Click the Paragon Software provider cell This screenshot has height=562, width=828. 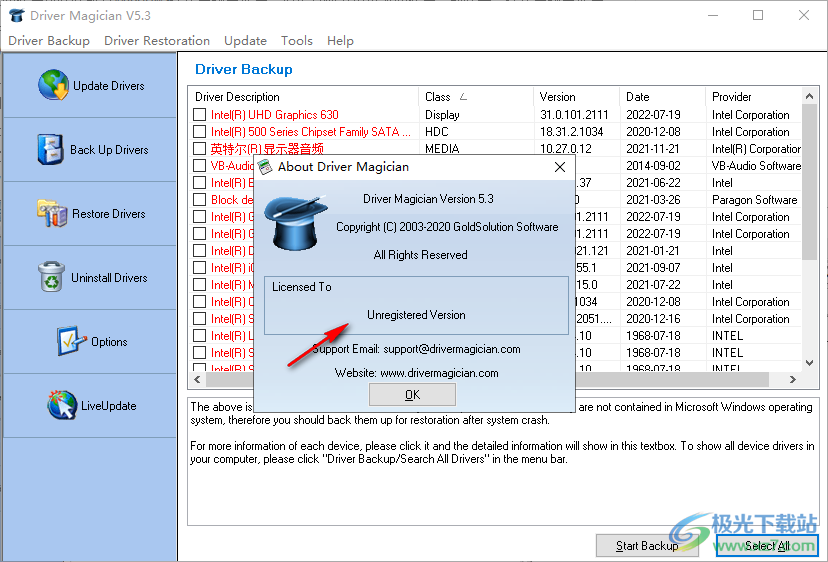pyautogui.click(x=755, y=200)
